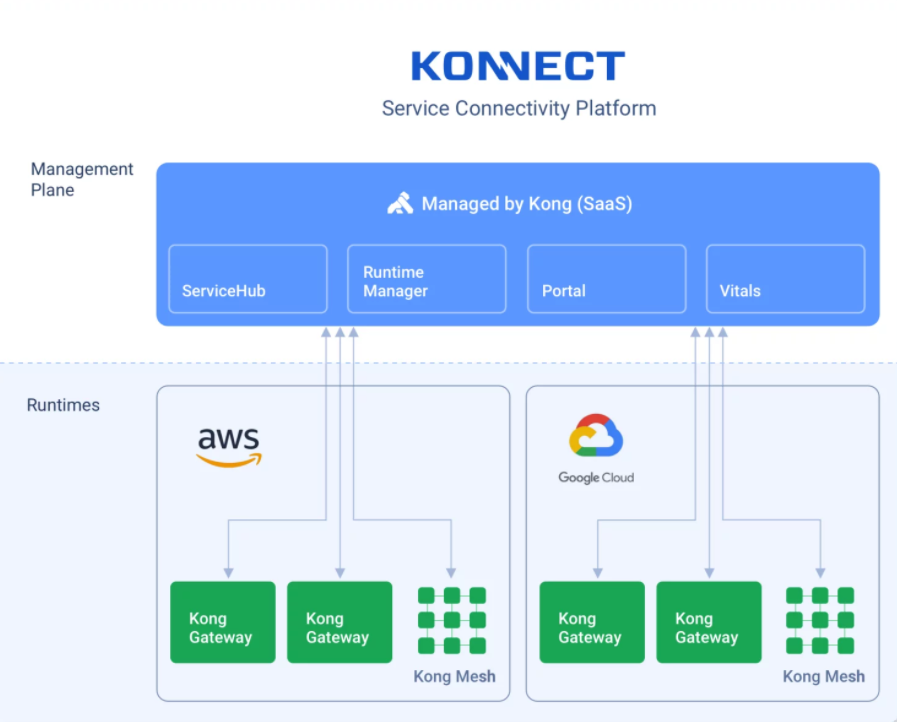897x722 pixels.
Task: Click the "Runtimes" label
Action: (x=63, y=405)
